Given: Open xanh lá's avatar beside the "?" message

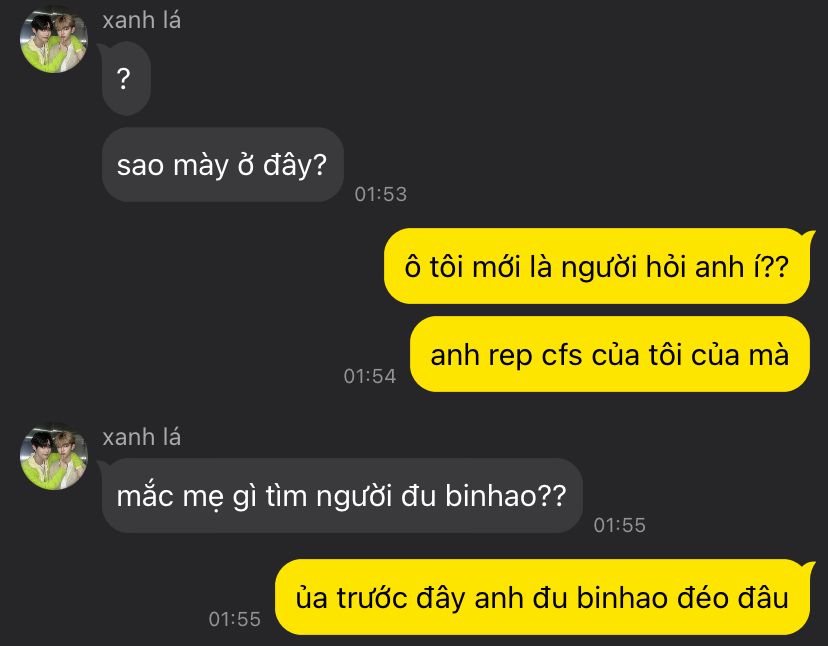Looking at the screenshot, I should pyautogui.click(x=53, y=41).
